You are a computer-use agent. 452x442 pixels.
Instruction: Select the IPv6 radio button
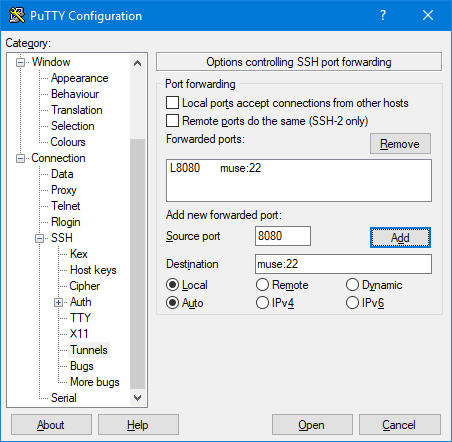click(x=352, y=303)
